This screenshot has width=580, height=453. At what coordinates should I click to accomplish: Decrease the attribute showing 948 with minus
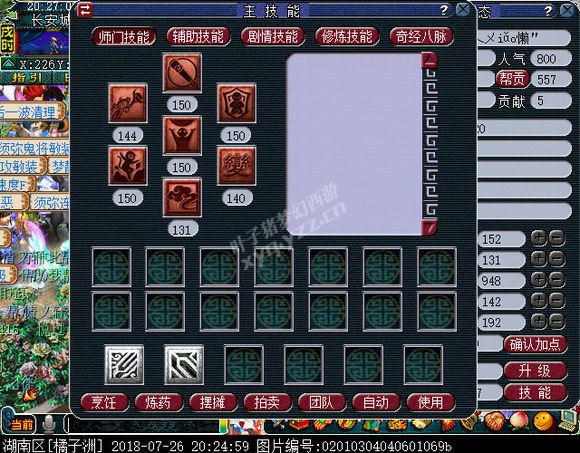coord(557,280)
